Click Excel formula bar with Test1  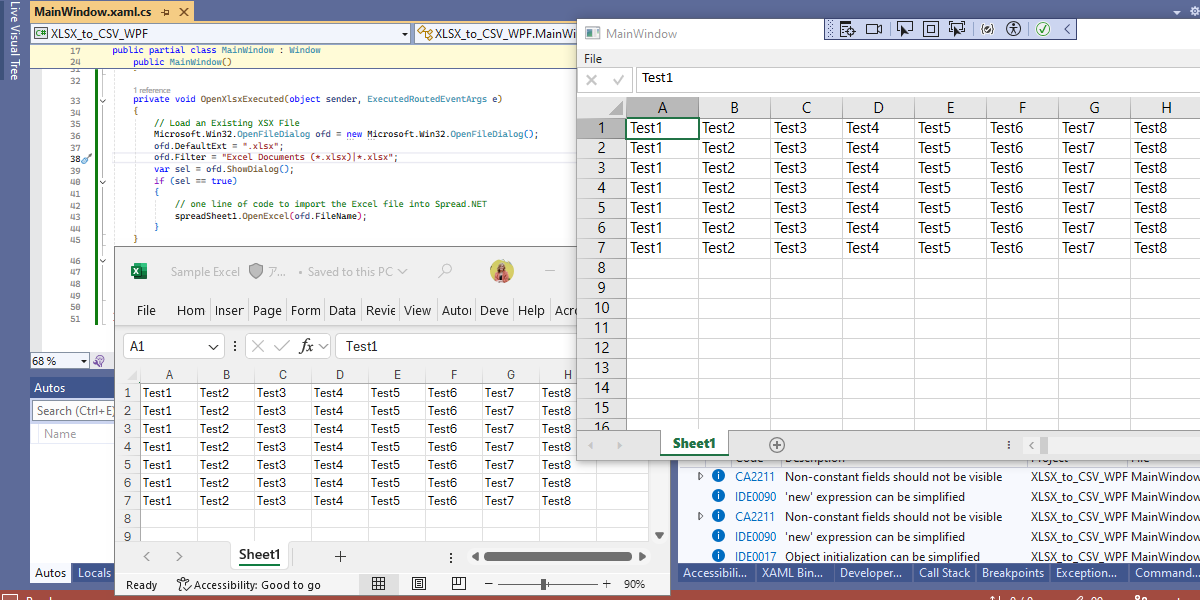pyautogui.click(x=455, y=346)
